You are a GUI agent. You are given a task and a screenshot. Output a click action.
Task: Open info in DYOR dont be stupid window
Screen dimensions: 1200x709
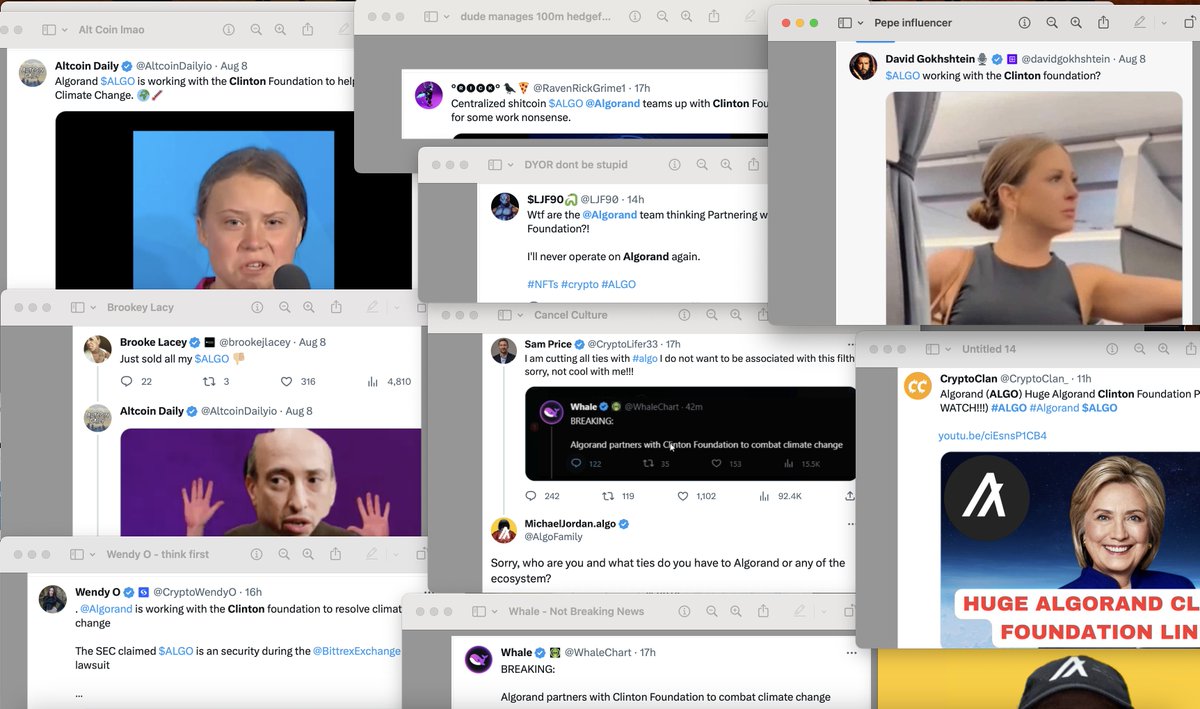(x=674, y=164)
